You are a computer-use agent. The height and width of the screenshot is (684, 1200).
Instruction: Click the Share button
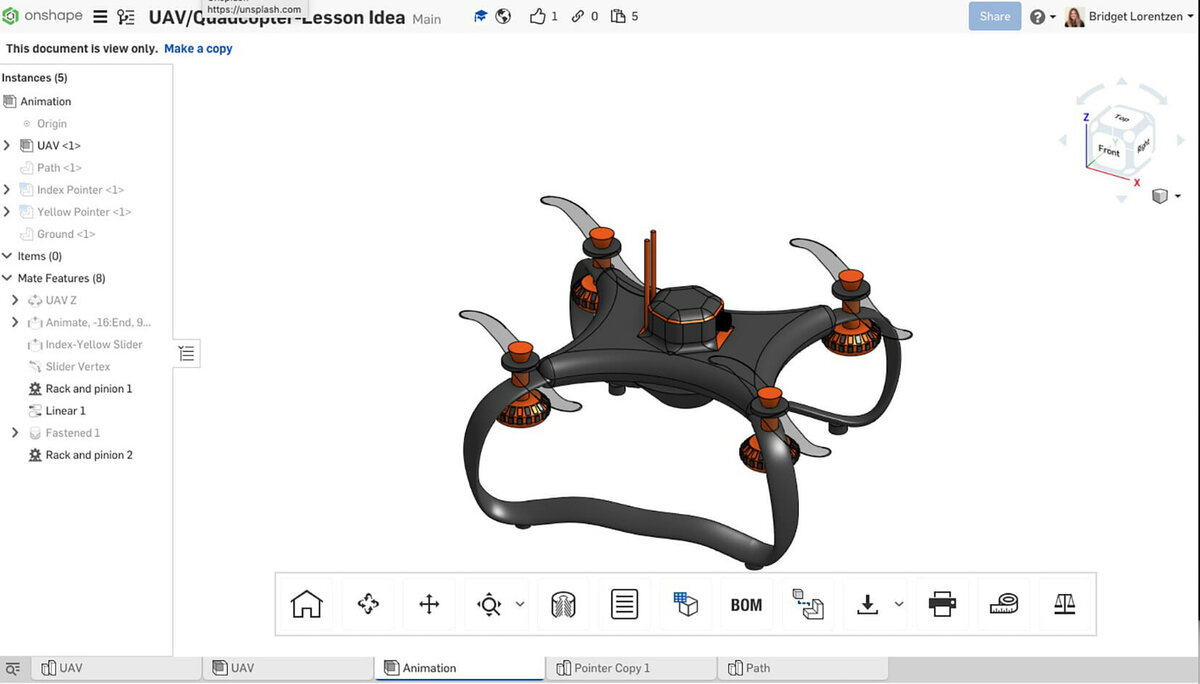(995, 16)
